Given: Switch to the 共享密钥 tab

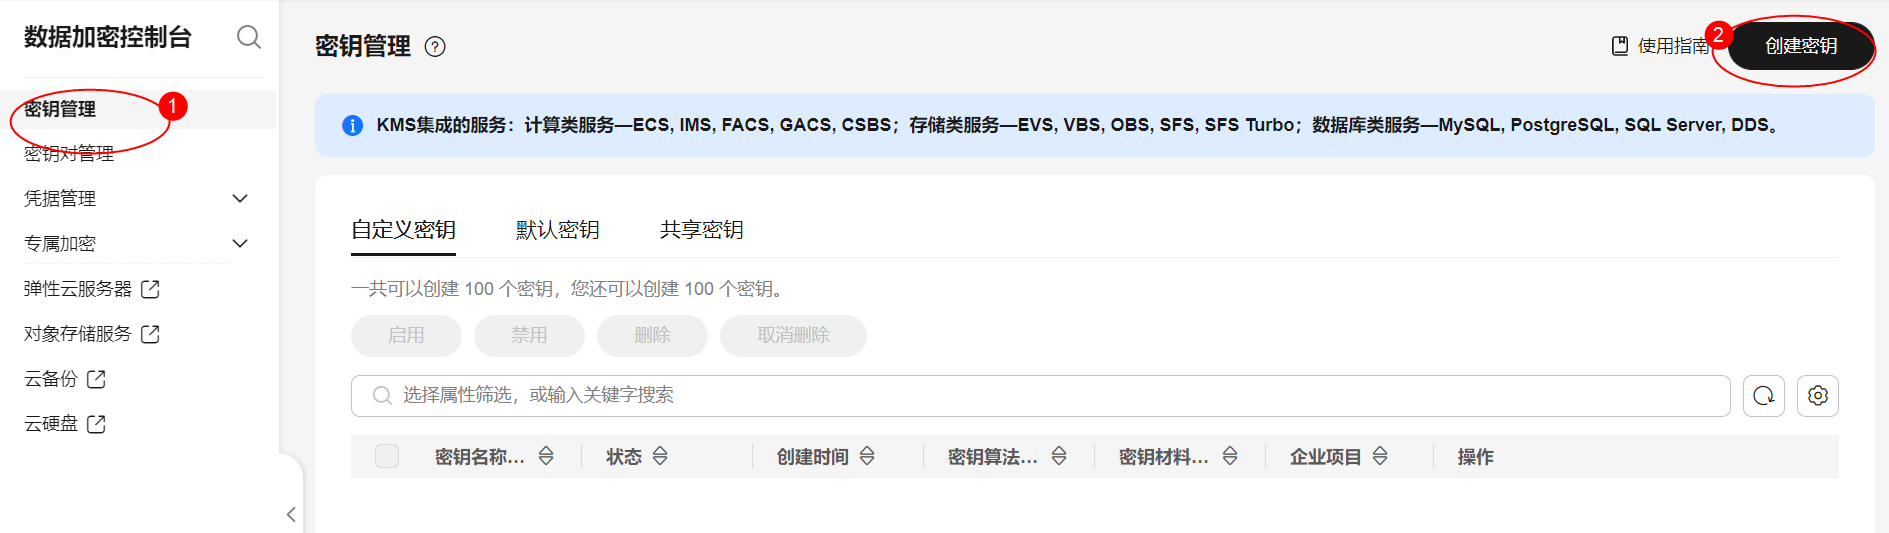Looking at the screenshot, I should (x=701, y=230).
